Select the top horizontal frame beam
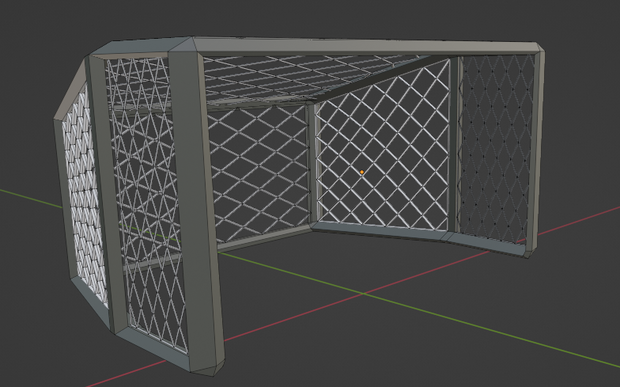The image size is (620, 387). click(x=368, y=47)
